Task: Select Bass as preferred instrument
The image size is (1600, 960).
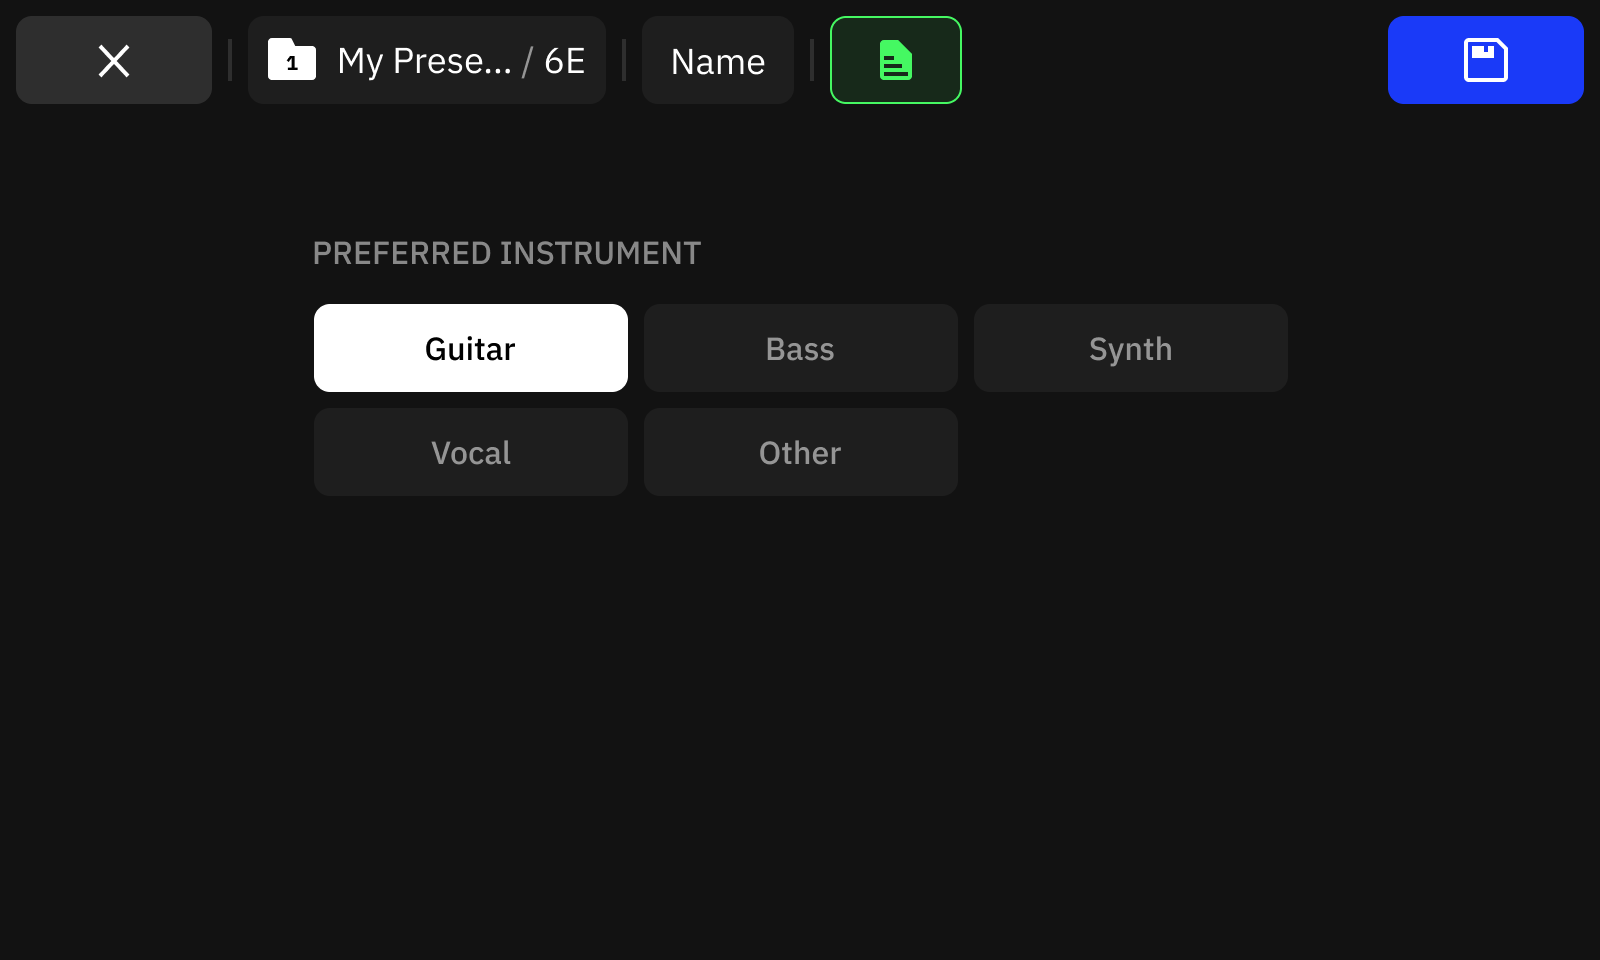Action: [801, 348]
